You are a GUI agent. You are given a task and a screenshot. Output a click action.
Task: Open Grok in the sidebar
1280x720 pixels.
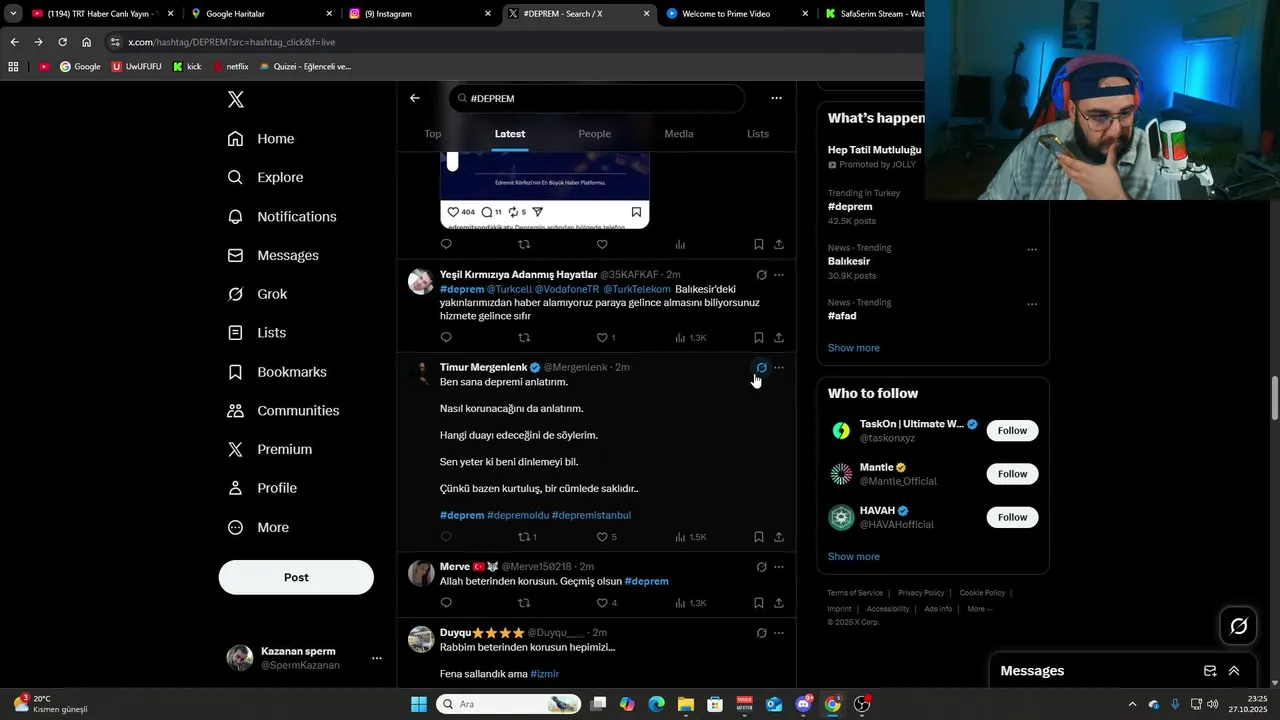(x=257, y=294)
